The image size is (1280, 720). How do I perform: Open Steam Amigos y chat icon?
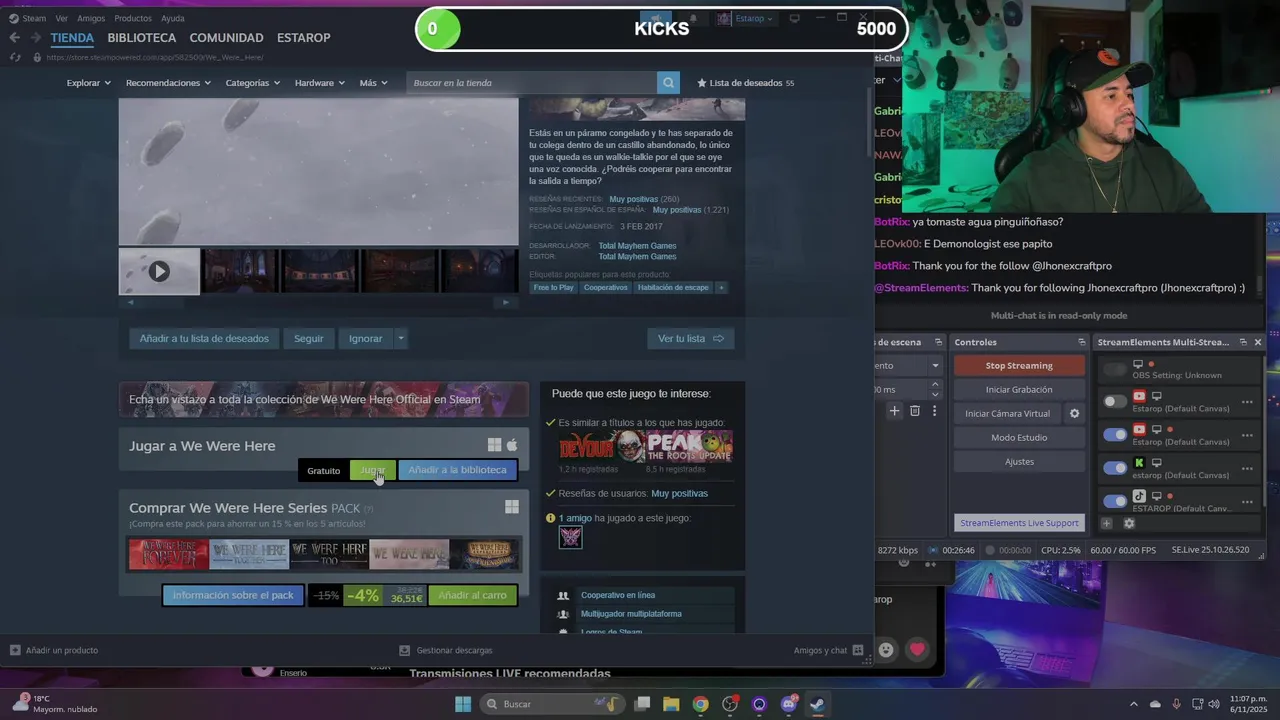(858, 650)
